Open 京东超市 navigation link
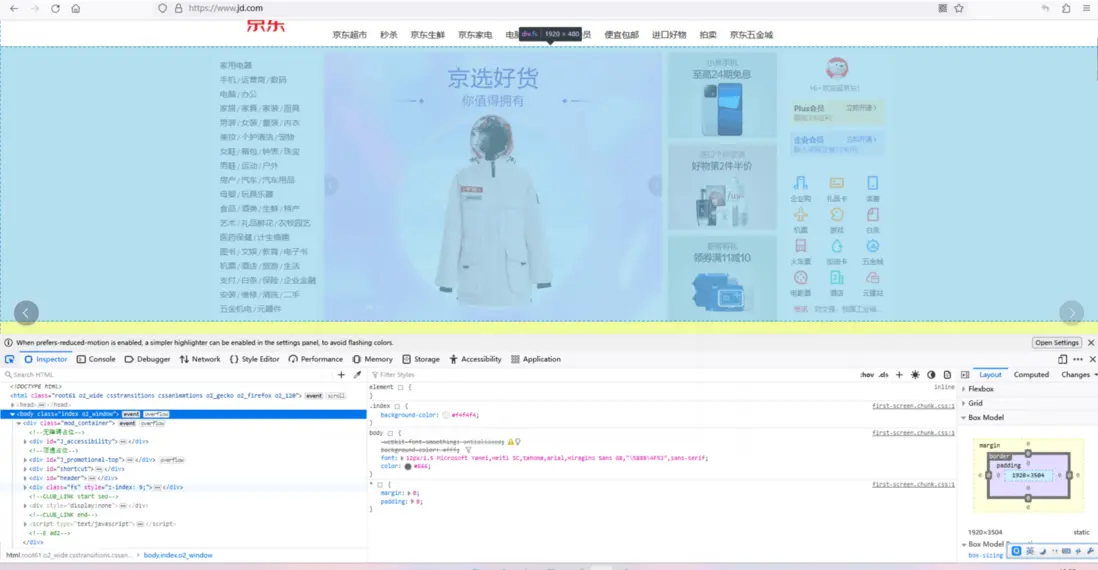 click(349, 34)
